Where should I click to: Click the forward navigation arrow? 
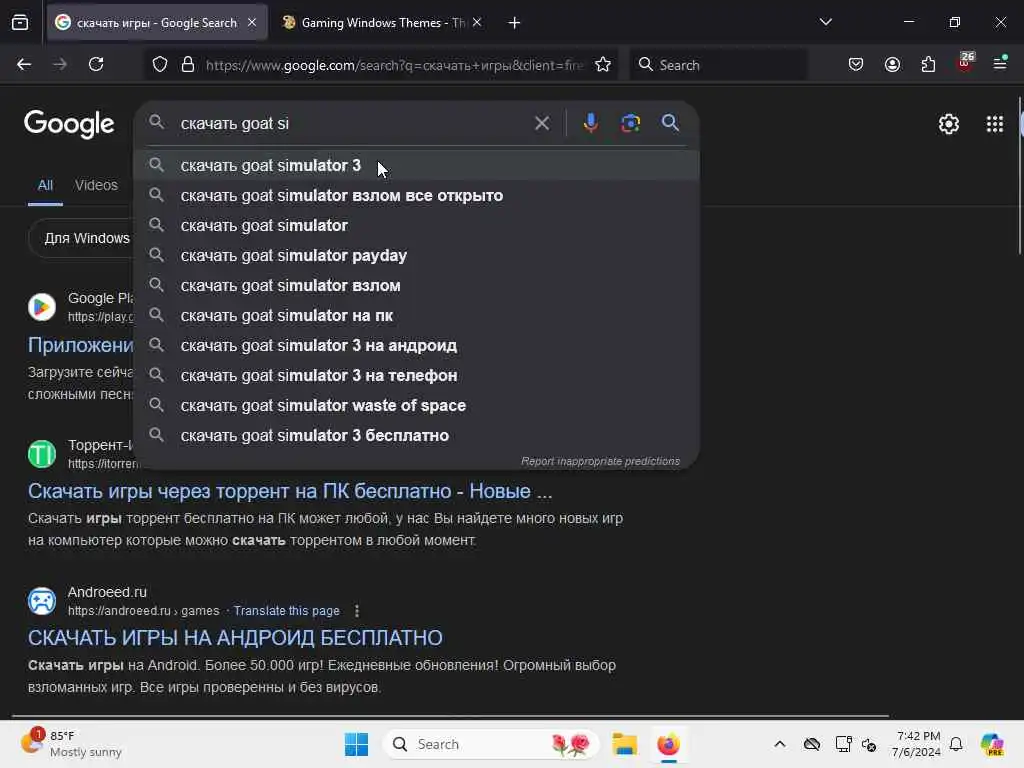(60, 65)
